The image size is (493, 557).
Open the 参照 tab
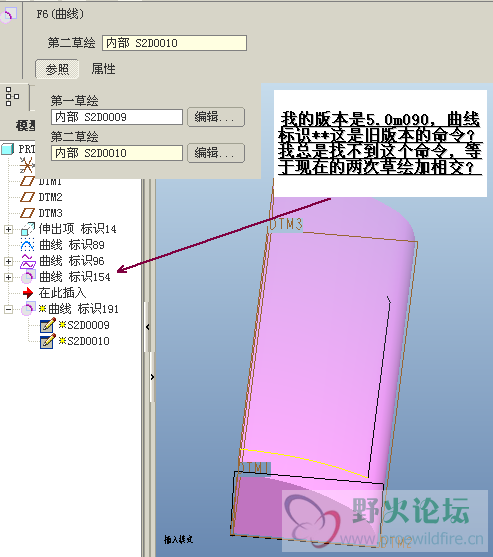pyautogui.click(x=57, y=69)
